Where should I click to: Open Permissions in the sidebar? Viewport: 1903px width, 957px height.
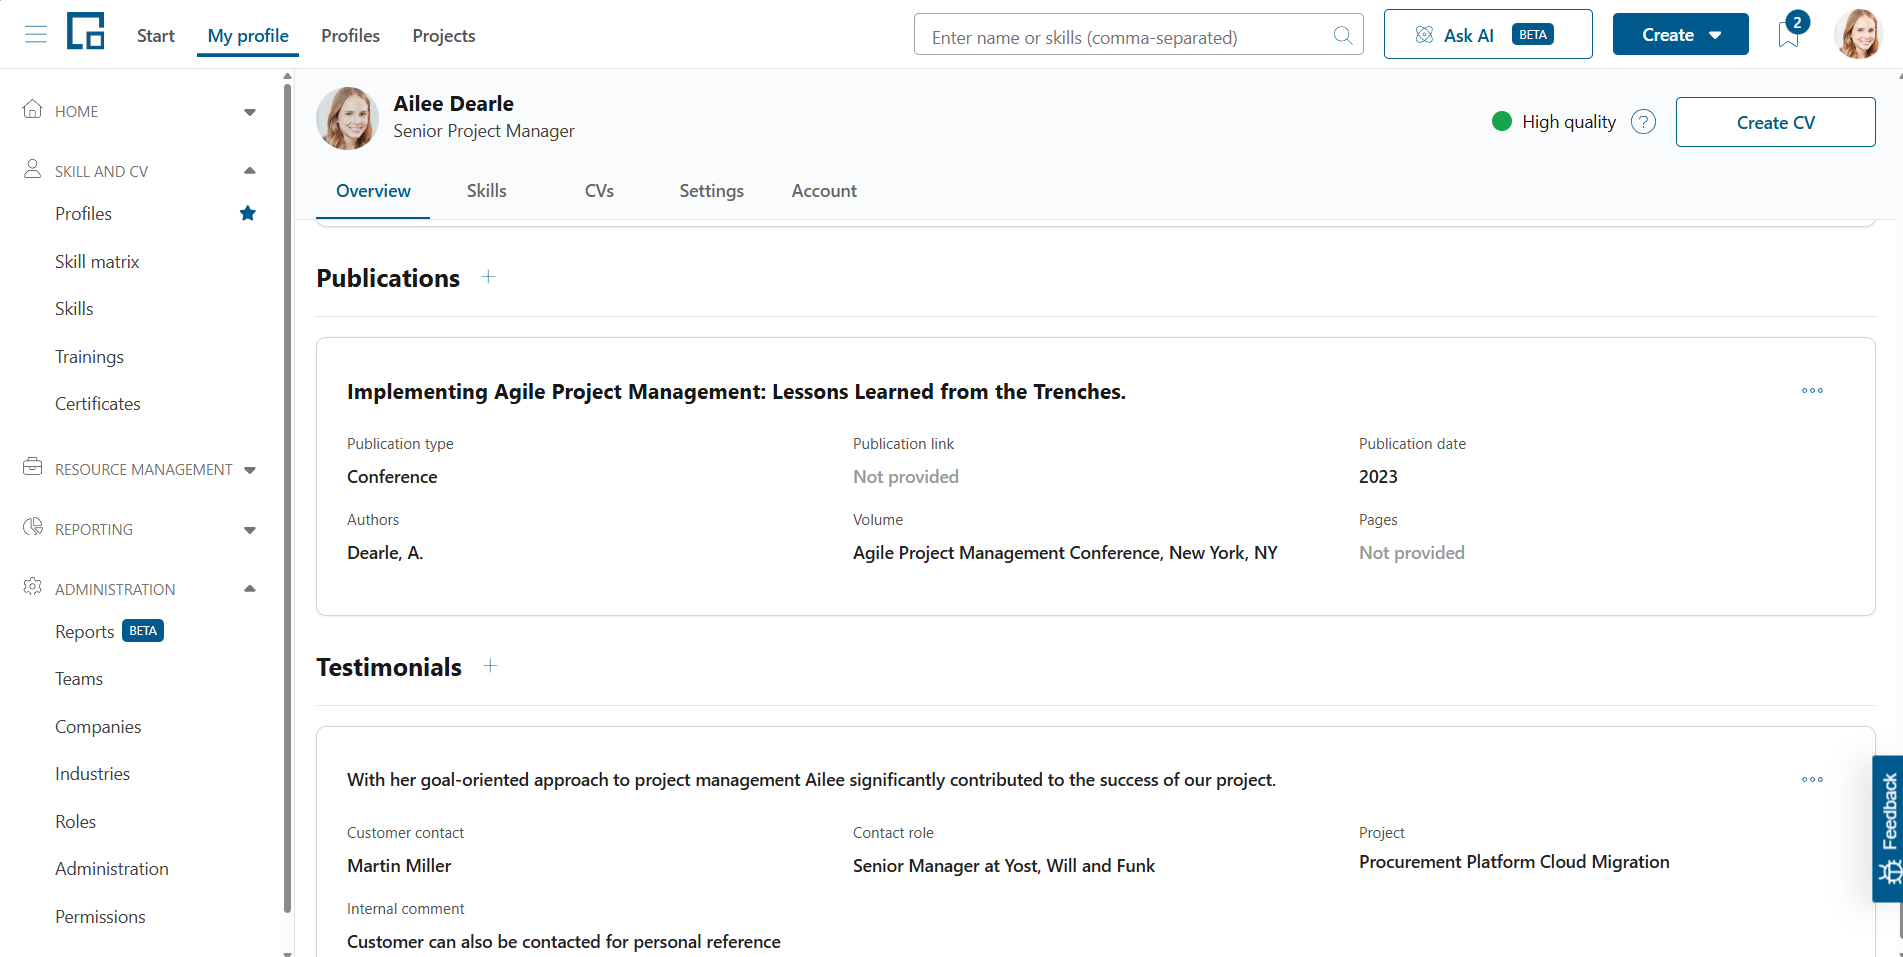(x=100, y=917)
